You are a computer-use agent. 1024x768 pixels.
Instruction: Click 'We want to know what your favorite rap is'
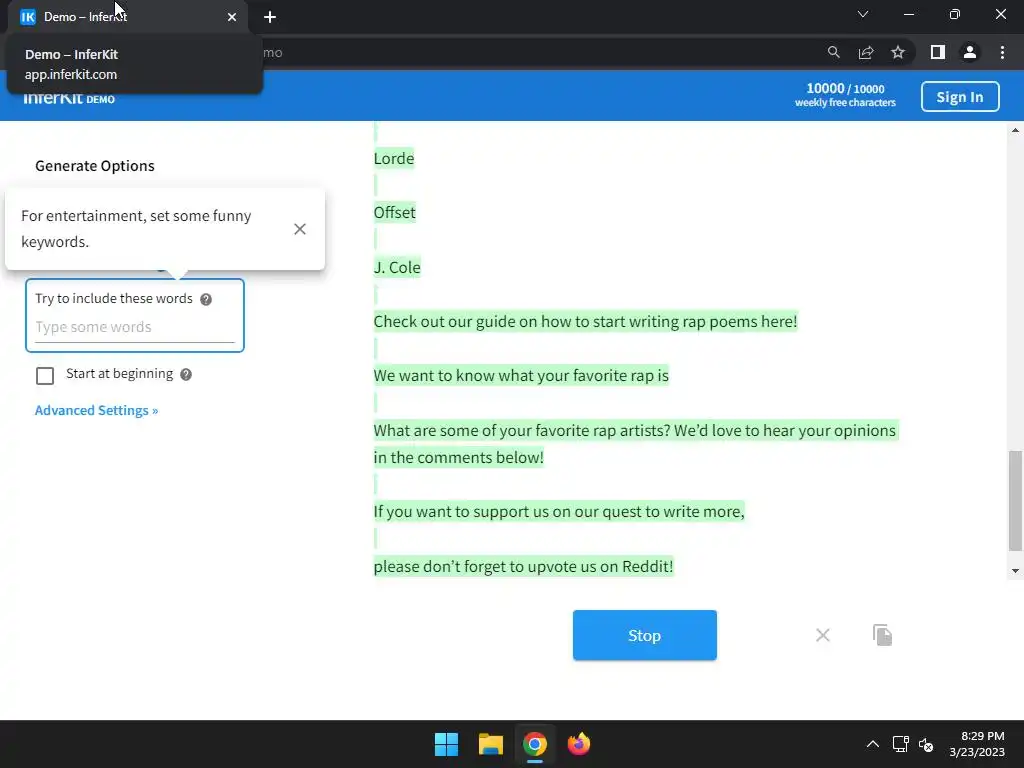pos(521,376)
